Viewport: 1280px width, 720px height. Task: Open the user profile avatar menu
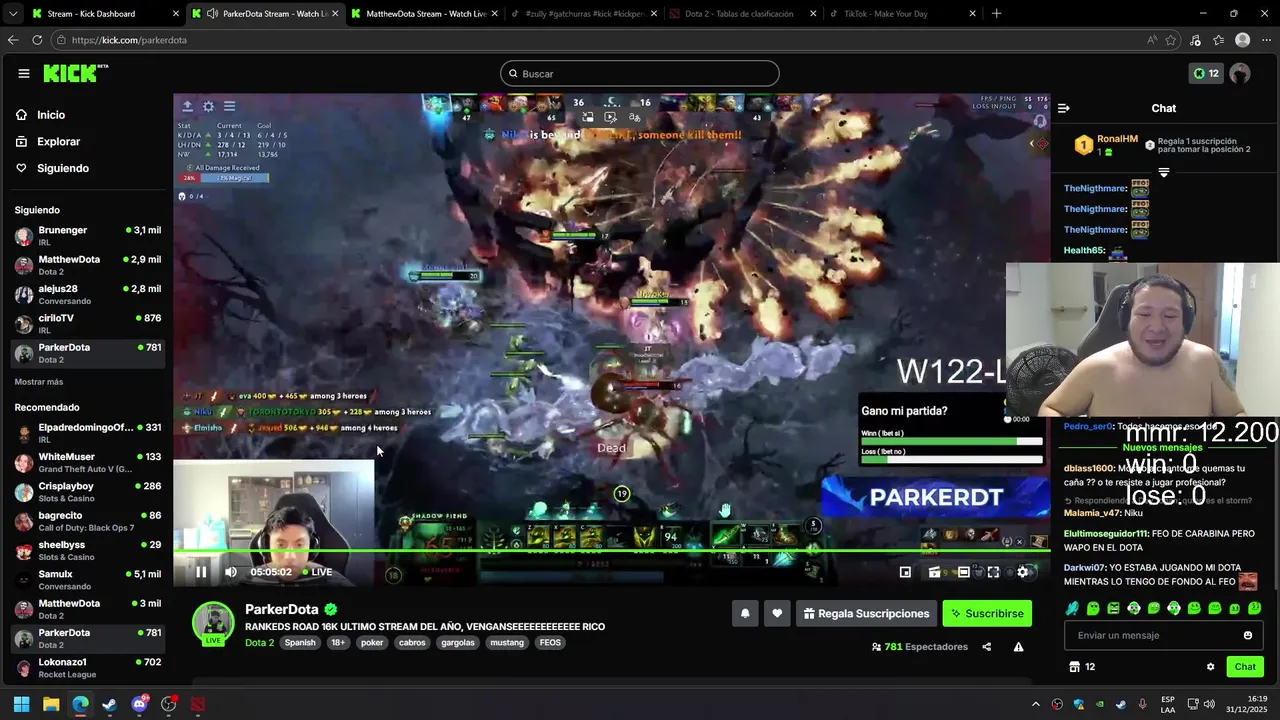(1240, 73)
